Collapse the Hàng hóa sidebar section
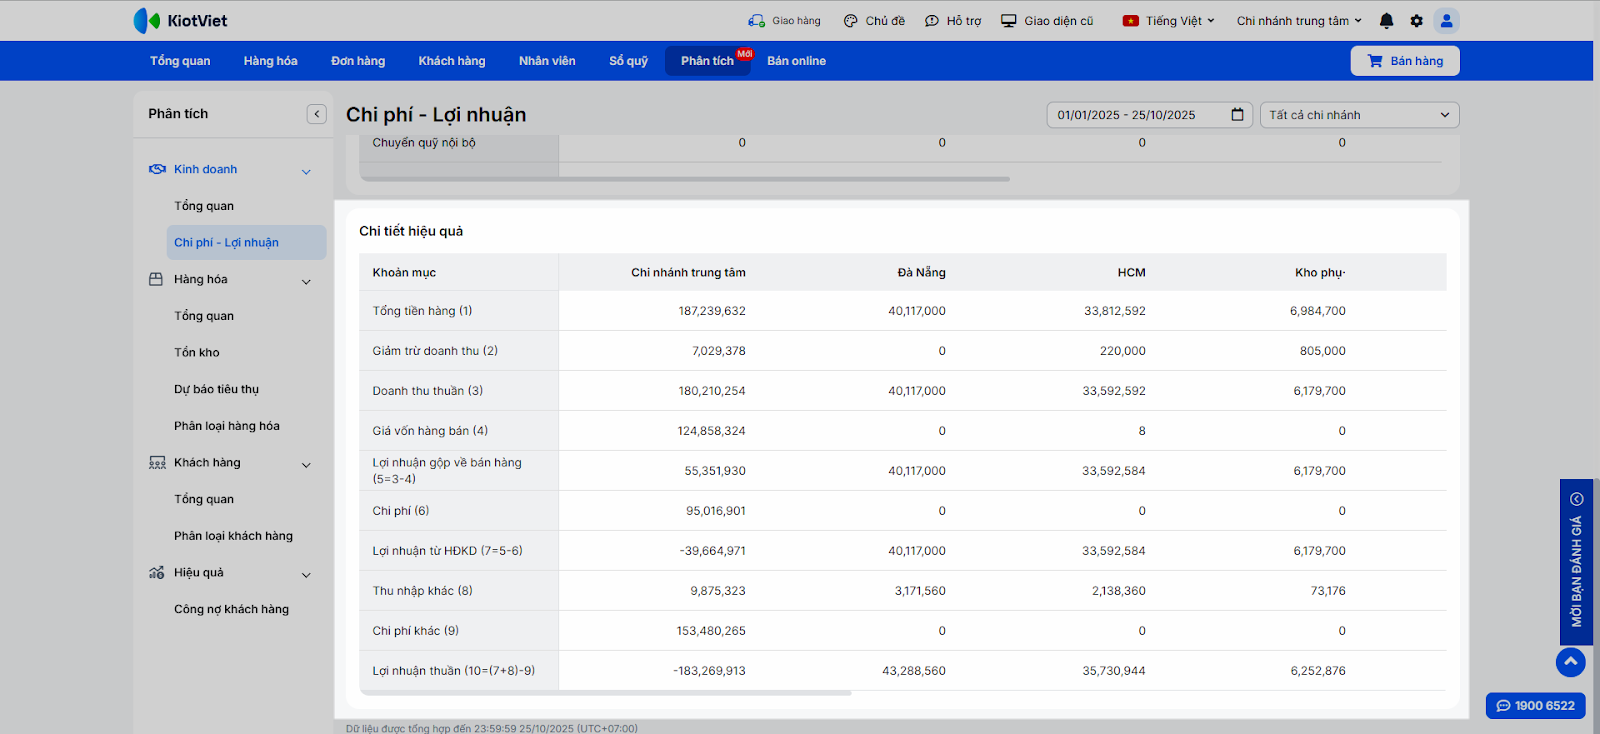Screen dimensions: 1600x734 pyautogui.click(x=306, y=281)
